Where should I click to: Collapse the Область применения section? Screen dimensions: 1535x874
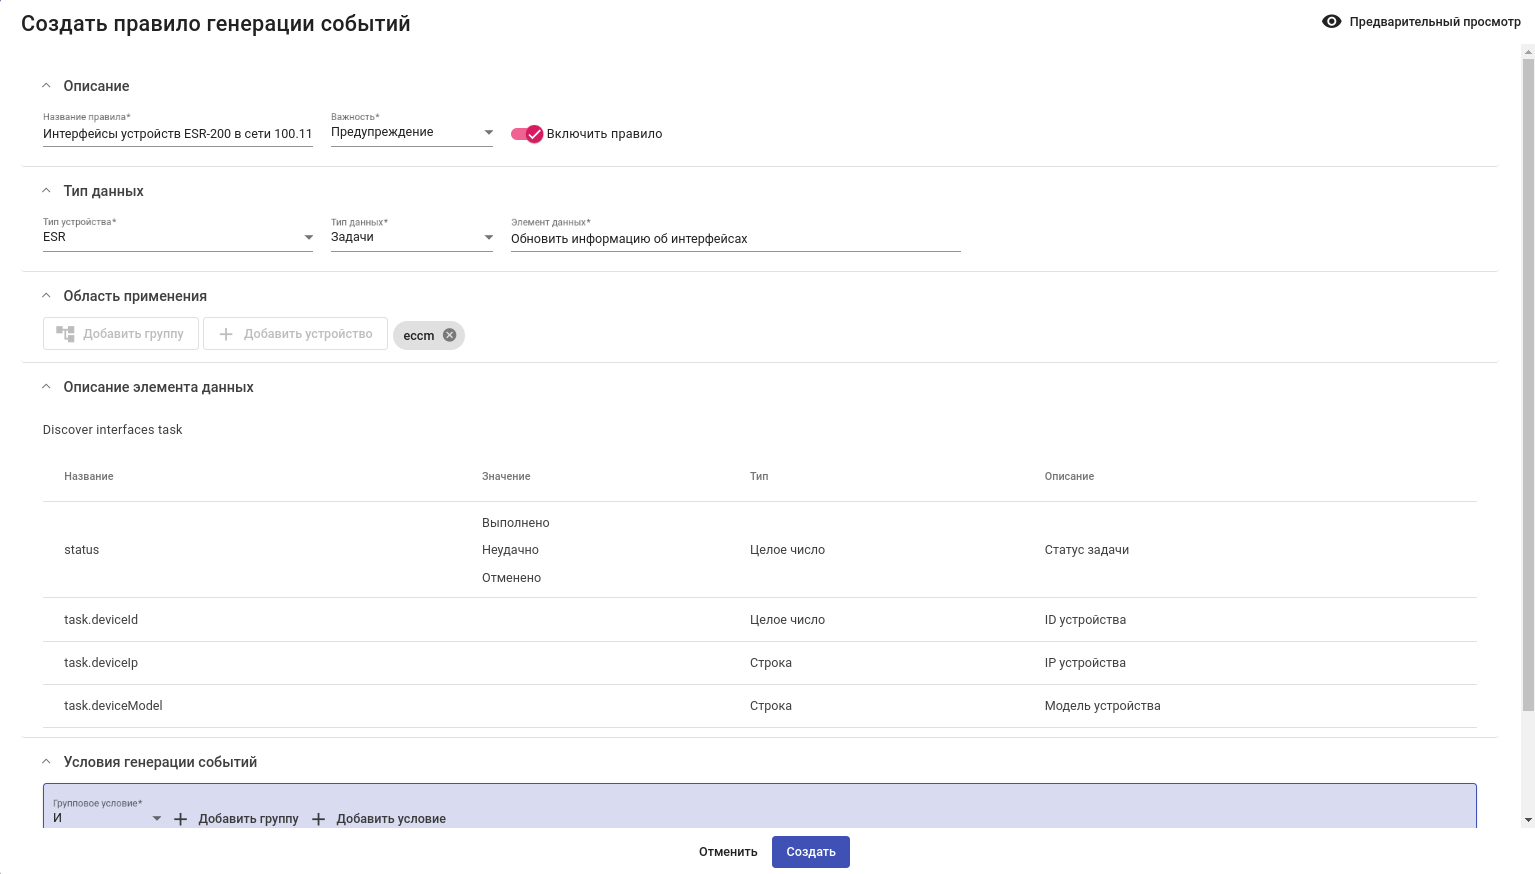[46, 296]
